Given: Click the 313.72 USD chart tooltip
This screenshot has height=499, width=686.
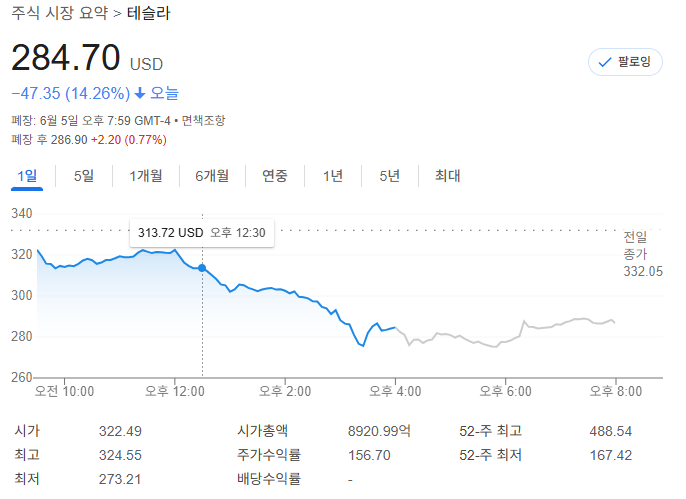Looking at the screenshot, I should coord(202,233).
